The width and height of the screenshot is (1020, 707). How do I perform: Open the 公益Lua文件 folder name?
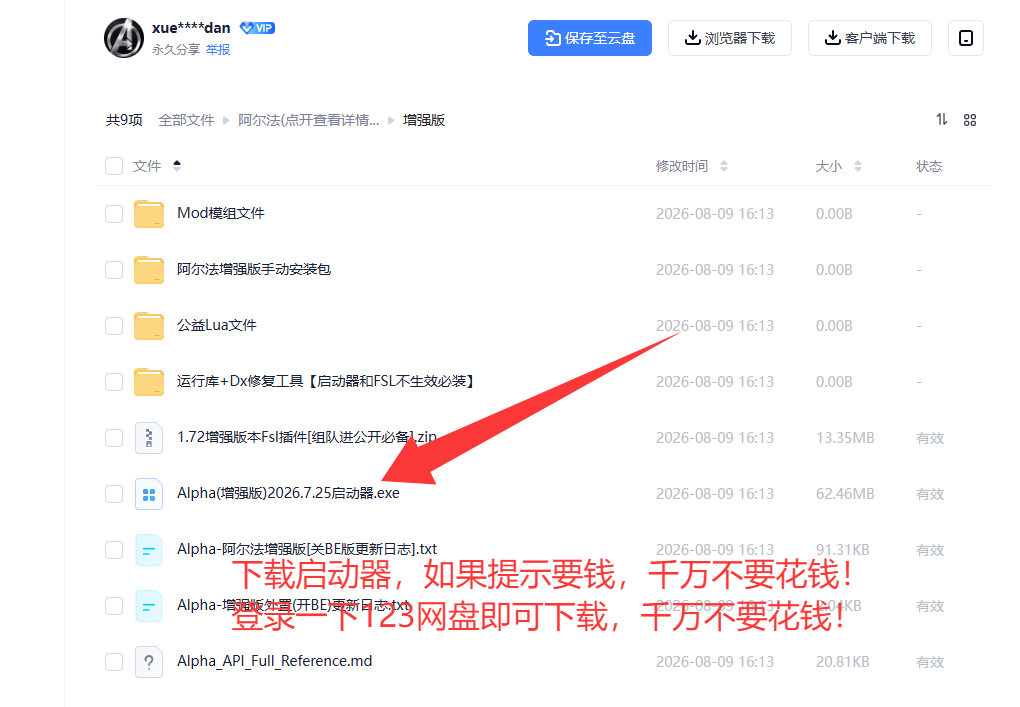click(217, 325)
